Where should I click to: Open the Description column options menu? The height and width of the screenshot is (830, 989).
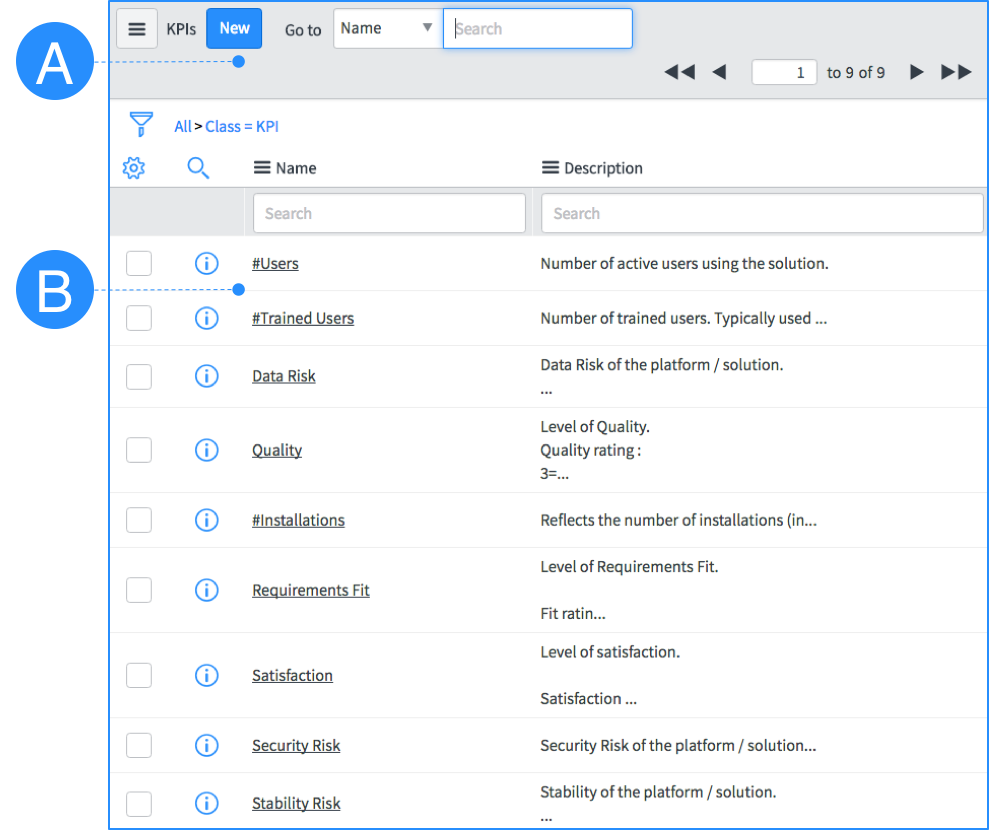click(550, 168)
